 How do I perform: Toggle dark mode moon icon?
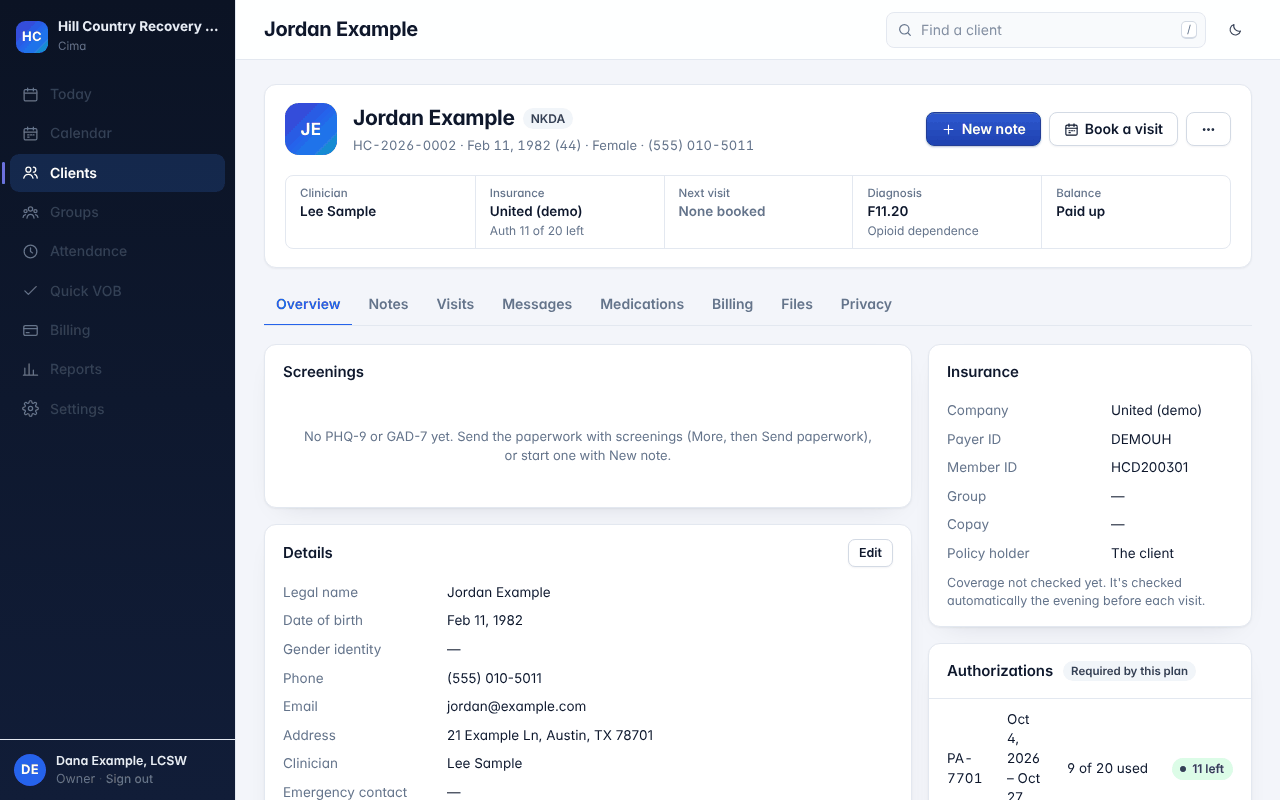1235,30
